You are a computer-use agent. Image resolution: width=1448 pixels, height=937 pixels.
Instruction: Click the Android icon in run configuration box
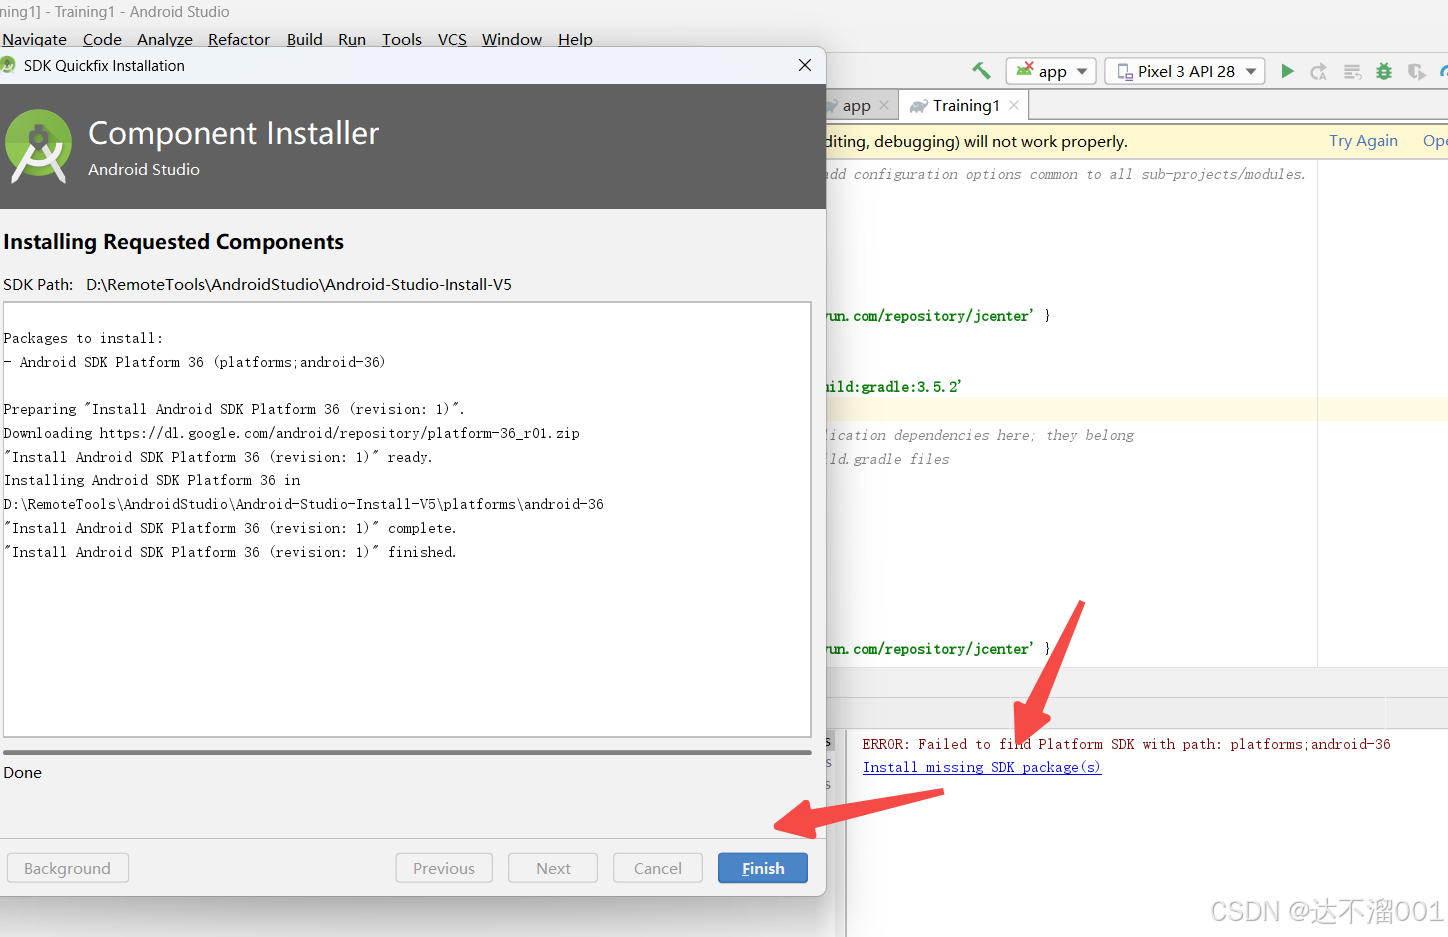[x=1024, y=70]
